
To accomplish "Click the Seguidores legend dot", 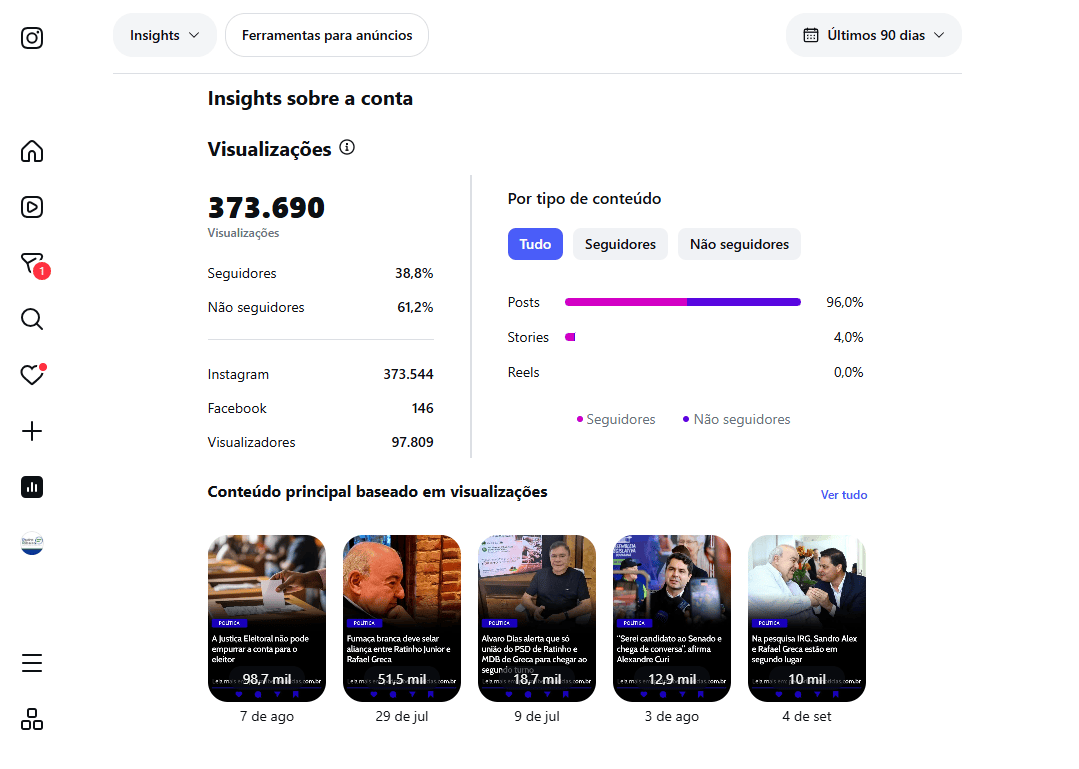I will [x=580, y=419].
